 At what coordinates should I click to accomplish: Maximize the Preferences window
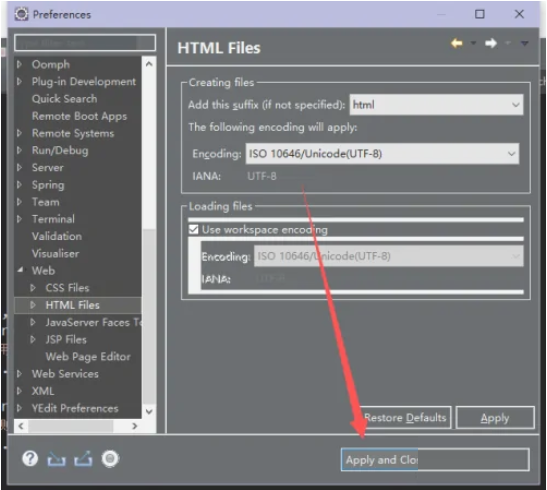pyautogui.click(x=480, y=14)
